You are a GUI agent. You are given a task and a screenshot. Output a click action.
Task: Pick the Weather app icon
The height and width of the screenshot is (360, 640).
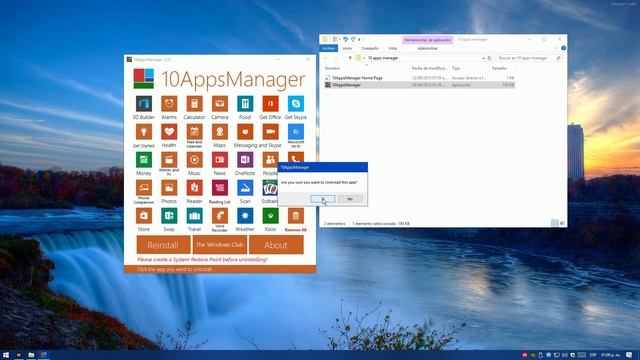click(245, 216)
